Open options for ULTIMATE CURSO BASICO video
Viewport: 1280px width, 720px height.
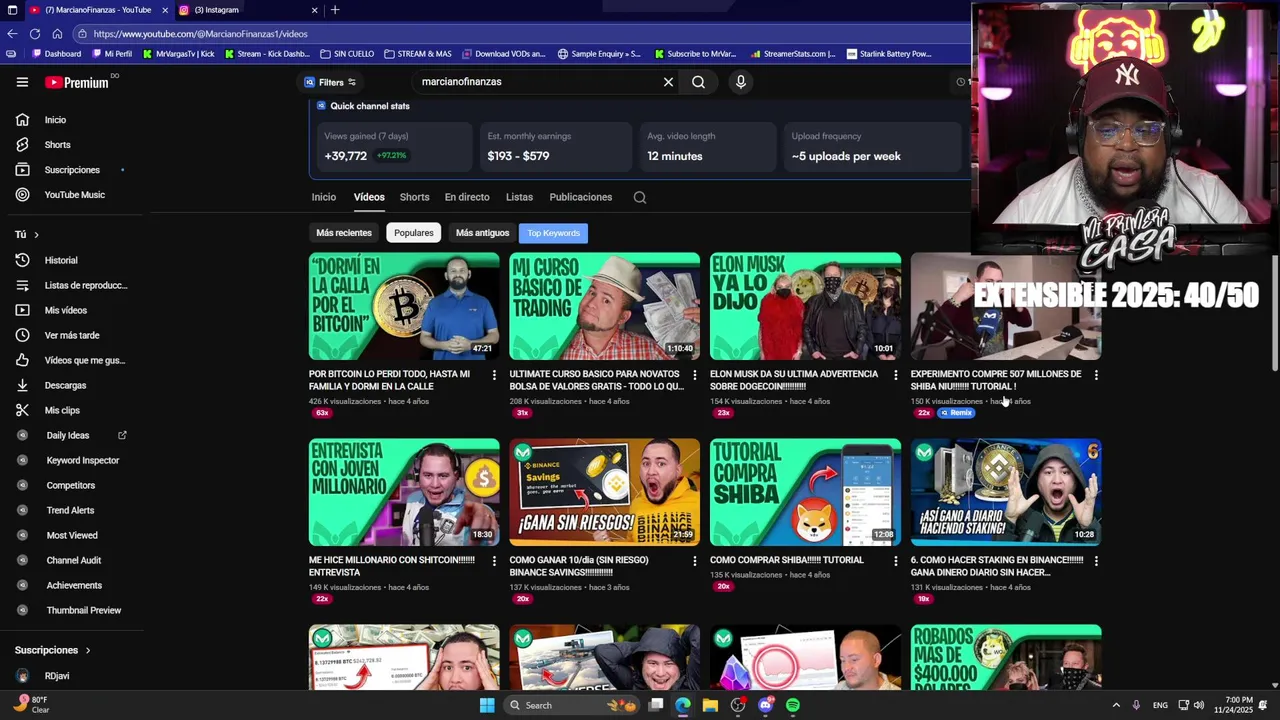click(x=694, y=375)
